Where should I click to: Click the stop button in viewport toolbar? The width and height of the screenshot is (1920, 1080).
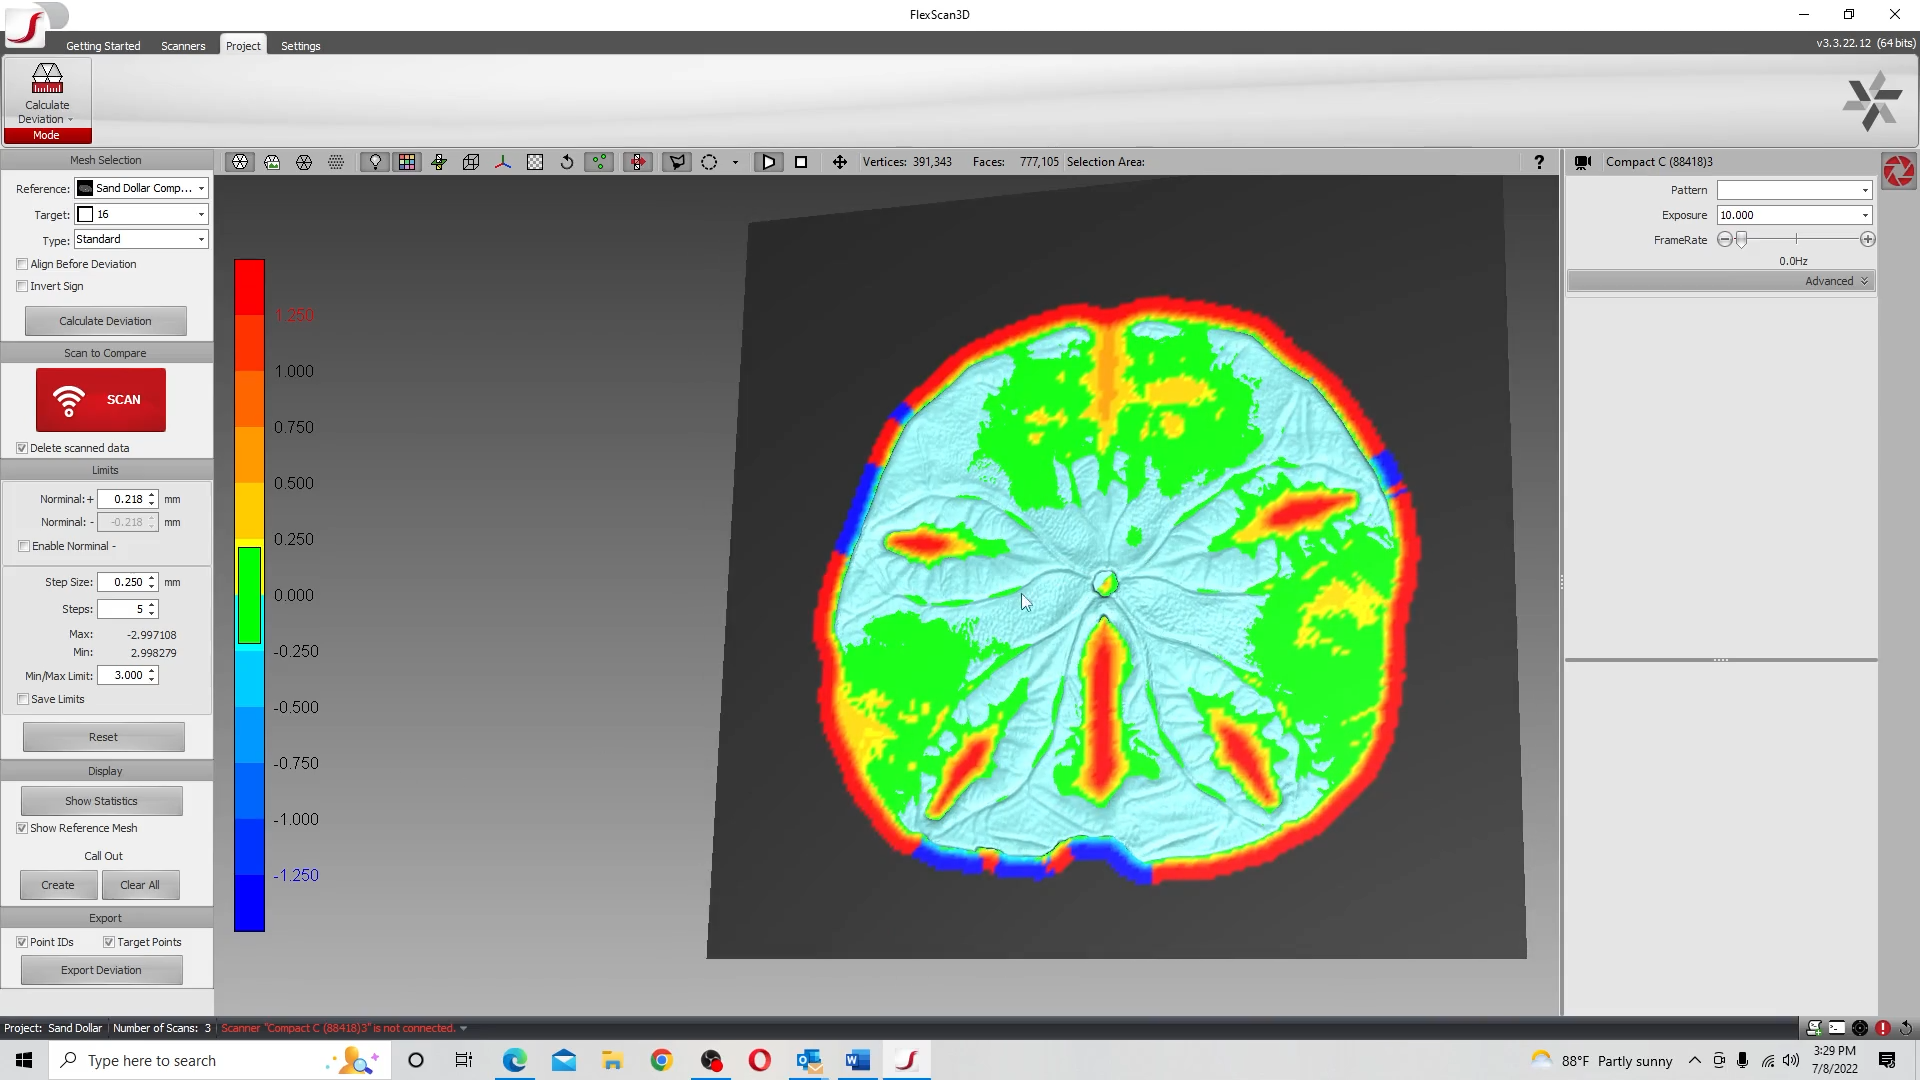pos(801,162)
